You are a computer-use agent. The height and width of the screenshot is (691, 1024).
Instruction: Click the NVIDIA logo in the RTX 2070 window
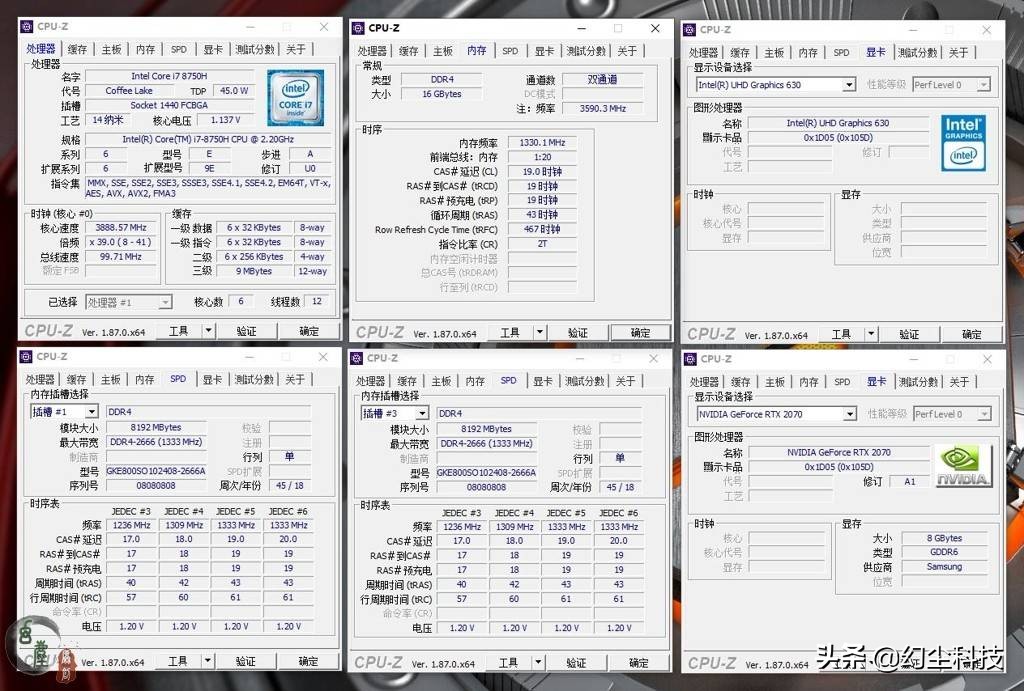tap(964, 465)
